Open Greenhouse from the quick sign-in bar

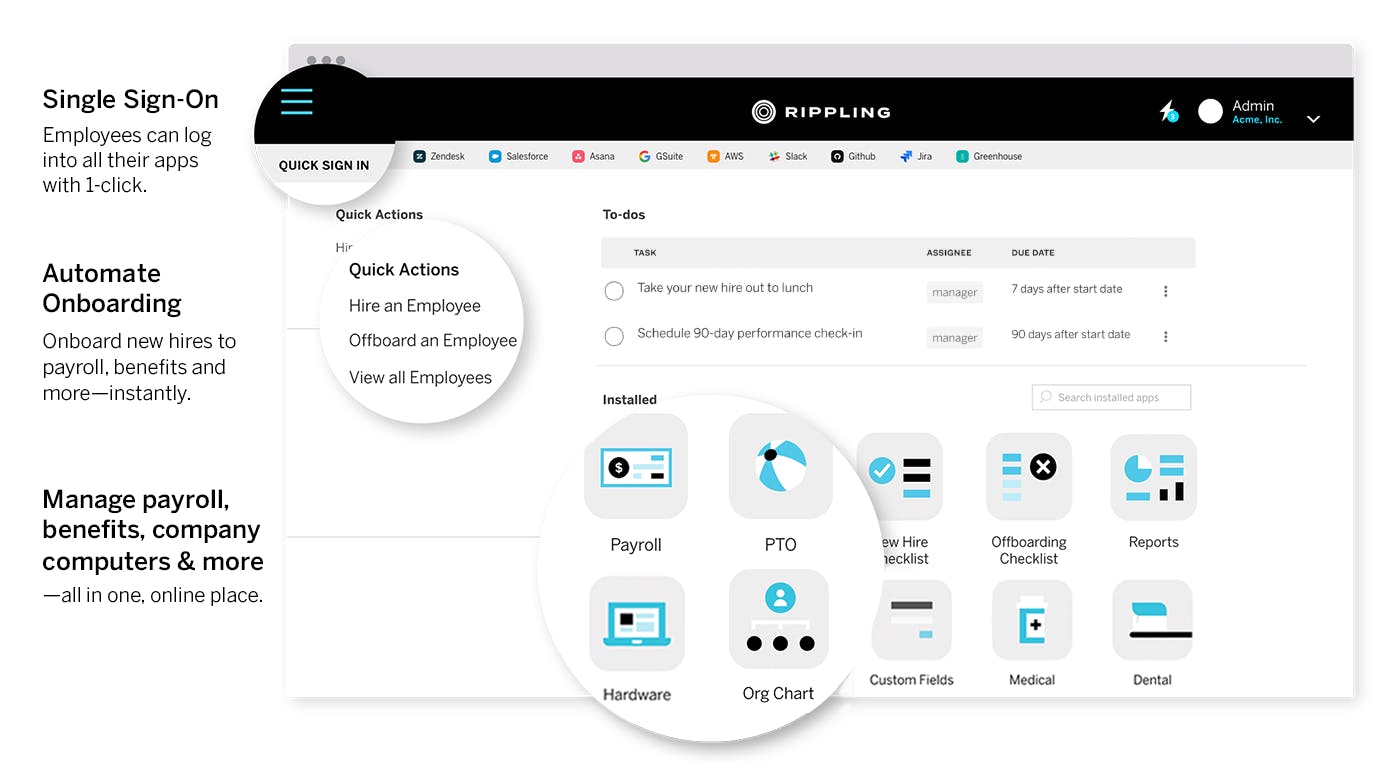(x=989, y=156)
